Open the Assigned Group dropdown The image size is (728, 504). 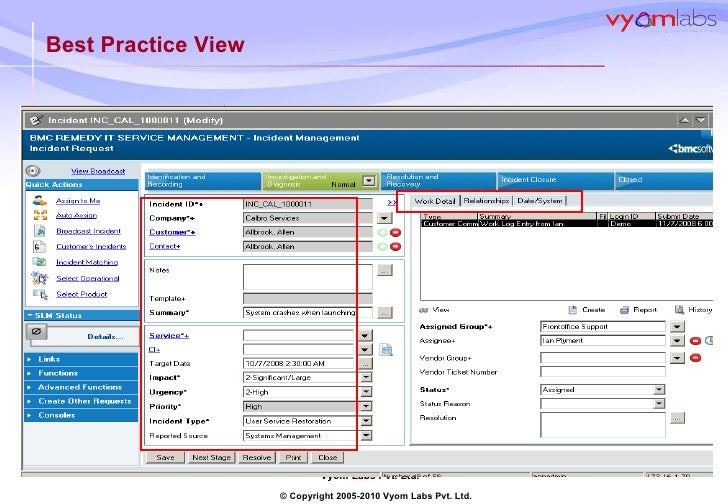coord(677,327)
